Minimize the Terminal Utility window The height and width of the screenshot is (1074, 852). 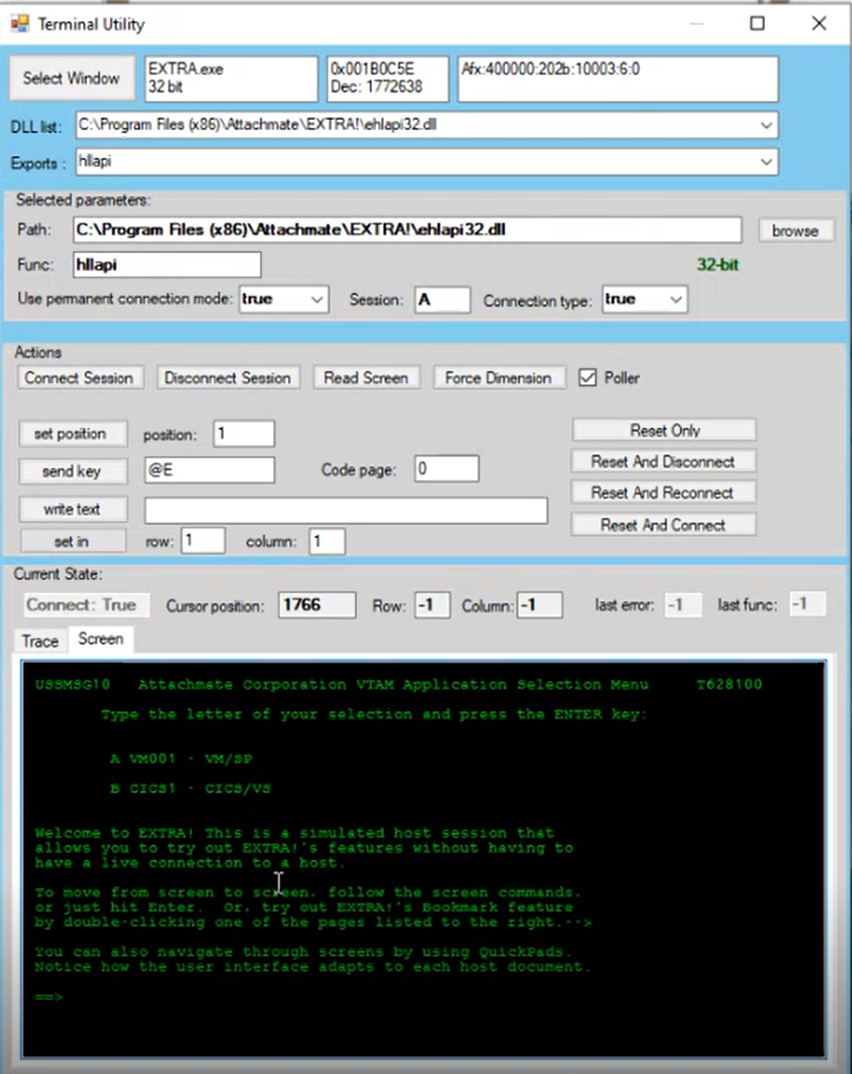697,23
